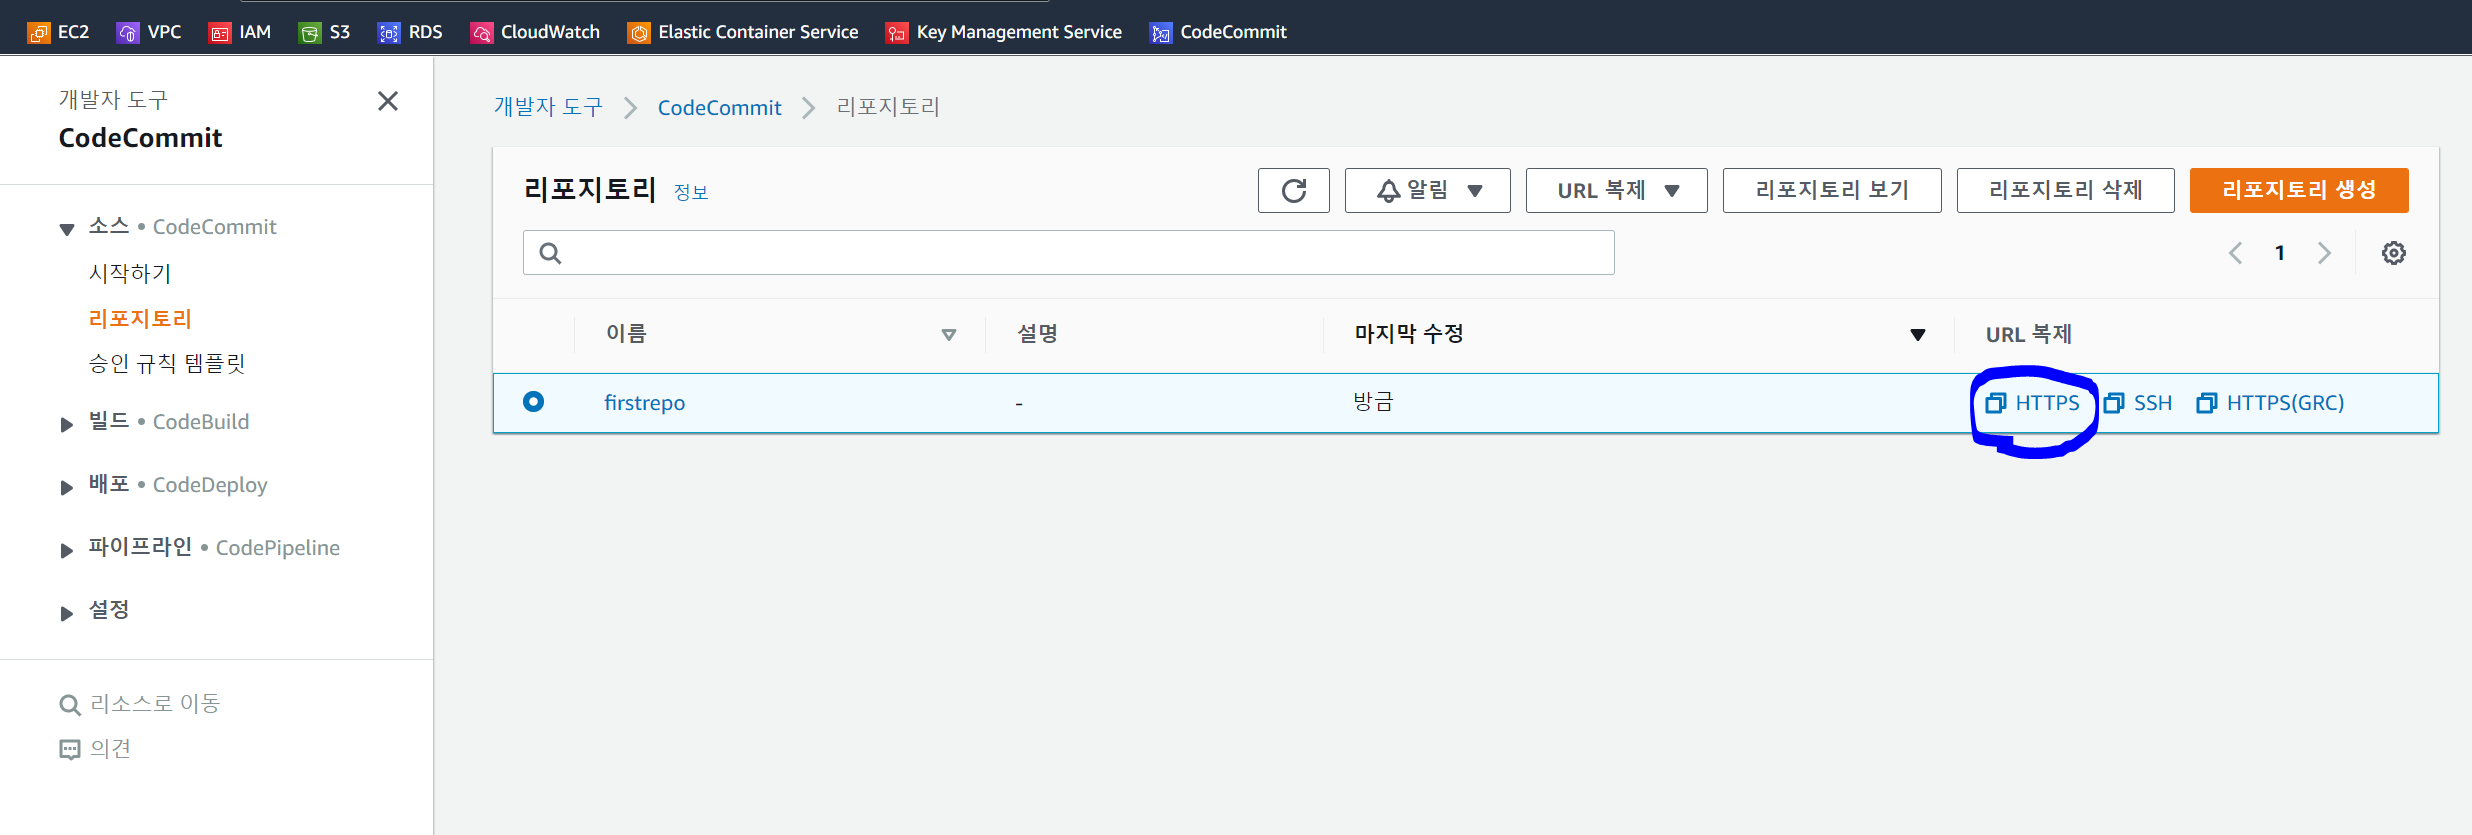This screenshot has width=2472, height=835.
Task: Open the Elastic Container Service shortcut icon
Action: [x=638, y=33]
